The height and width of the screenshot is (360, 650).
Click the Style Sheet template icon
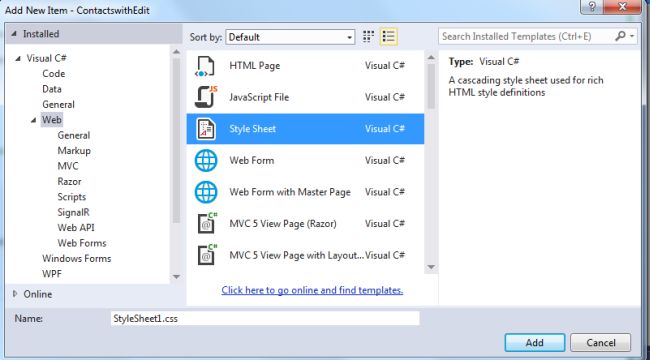click(206, 129)
